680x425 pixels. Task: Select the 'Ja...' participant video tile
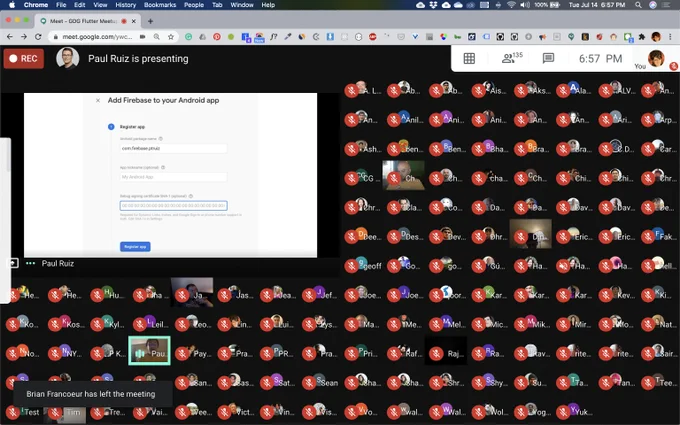[x=192, y=293]
